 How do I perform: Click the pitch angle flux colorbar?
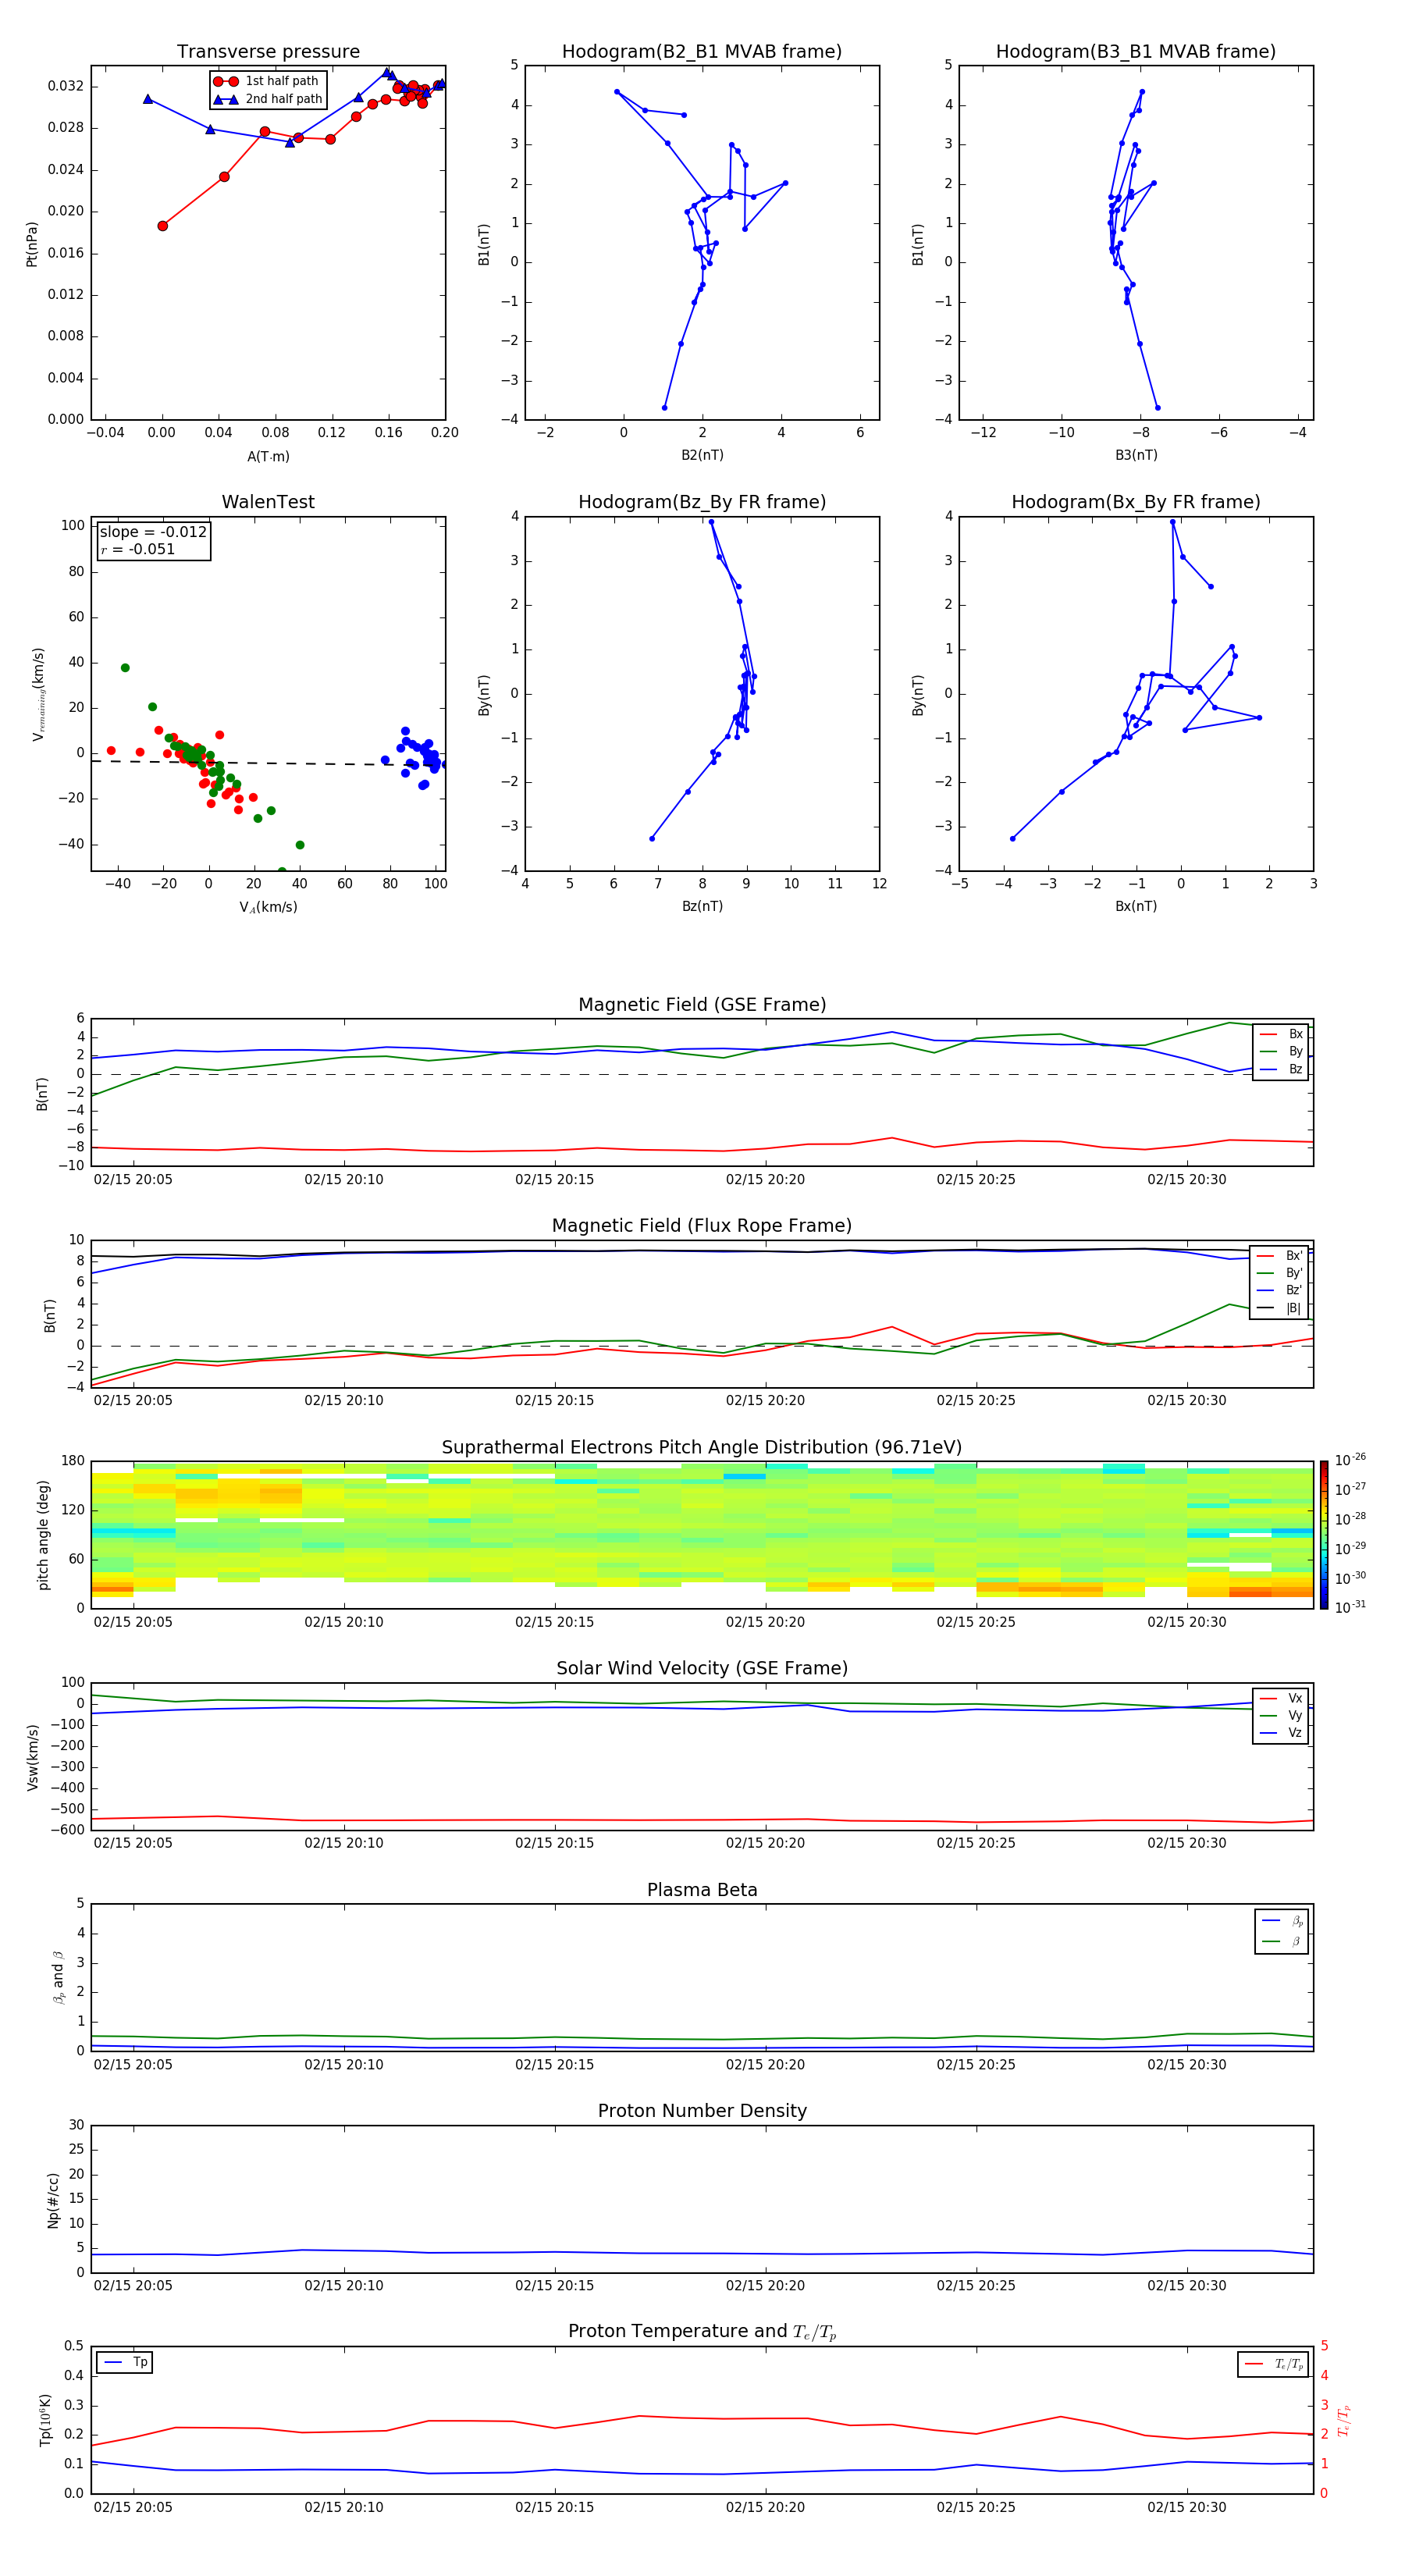[x=1324, y=1535]
